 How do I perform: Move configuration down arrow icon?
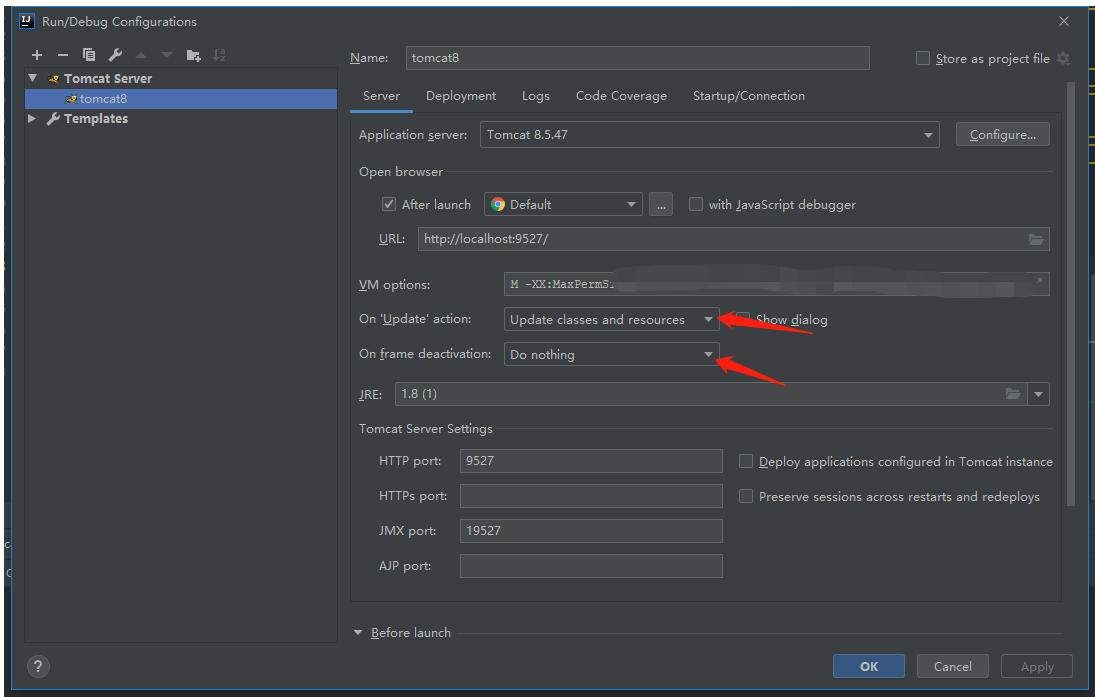pyautogui.click(x=167, y=55)
